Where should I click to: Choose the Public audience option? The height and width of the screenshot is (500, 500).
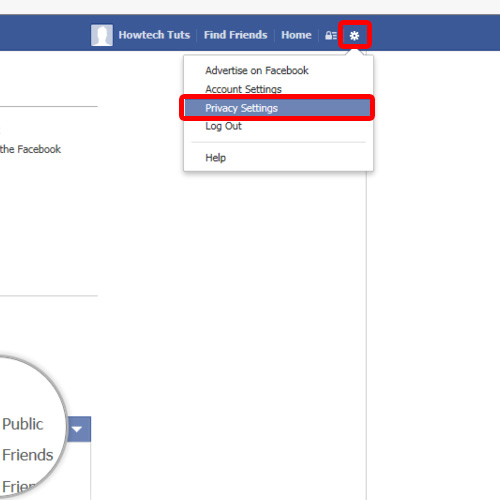click(x=23, y=424)
